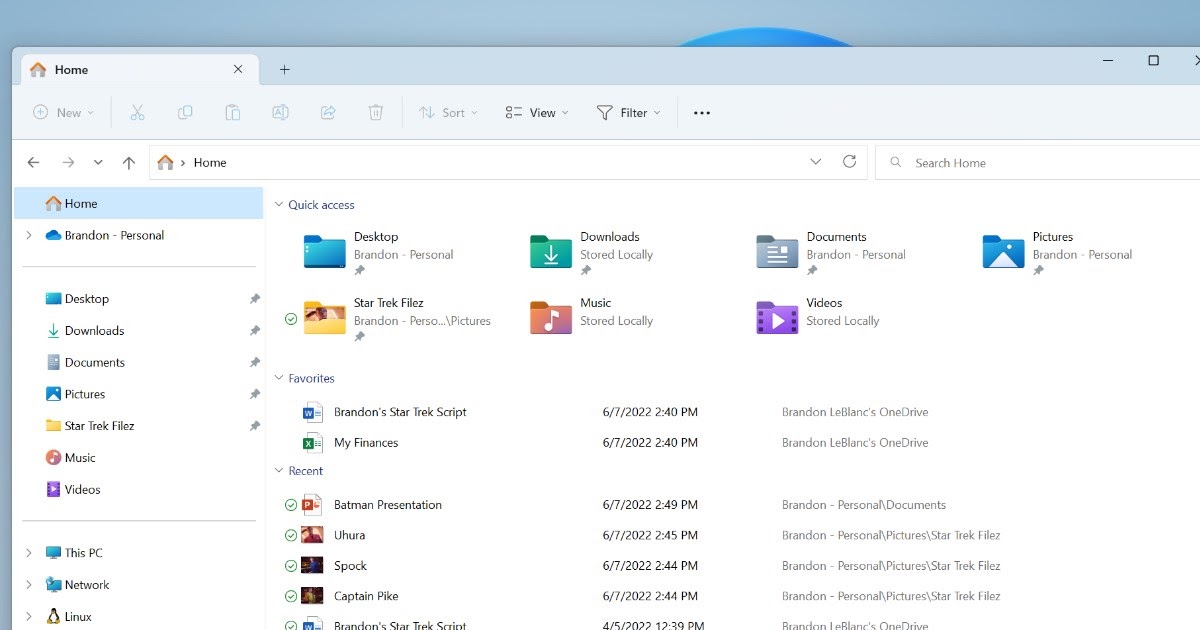Open the Filter dropdown menu

pyautogui.click(x=629, y=113)
